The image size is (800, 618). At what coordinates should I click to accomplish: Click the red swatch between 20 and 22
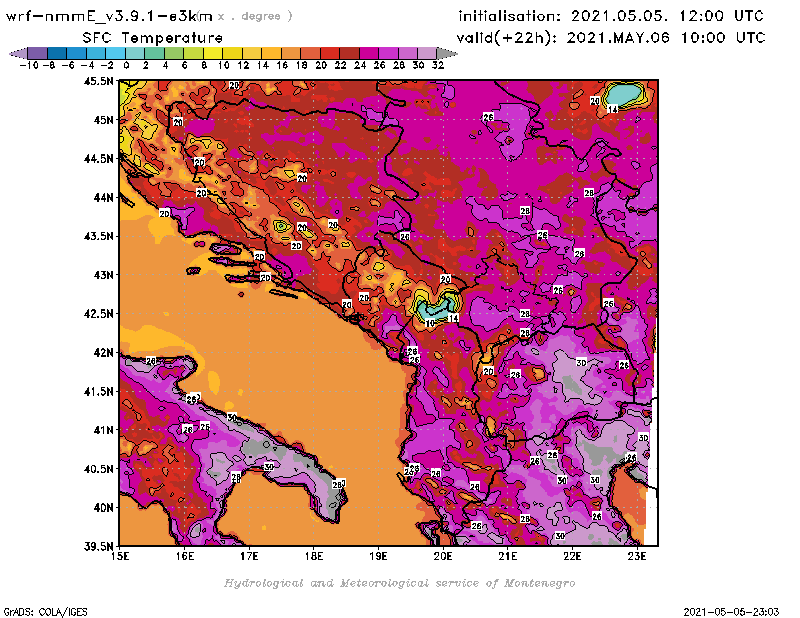(x=330, y=53)
